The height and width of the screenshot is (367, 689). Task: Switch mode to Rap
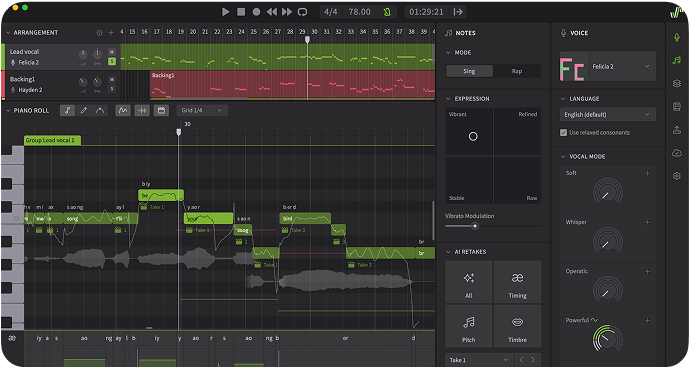click(x=517, y=71)
